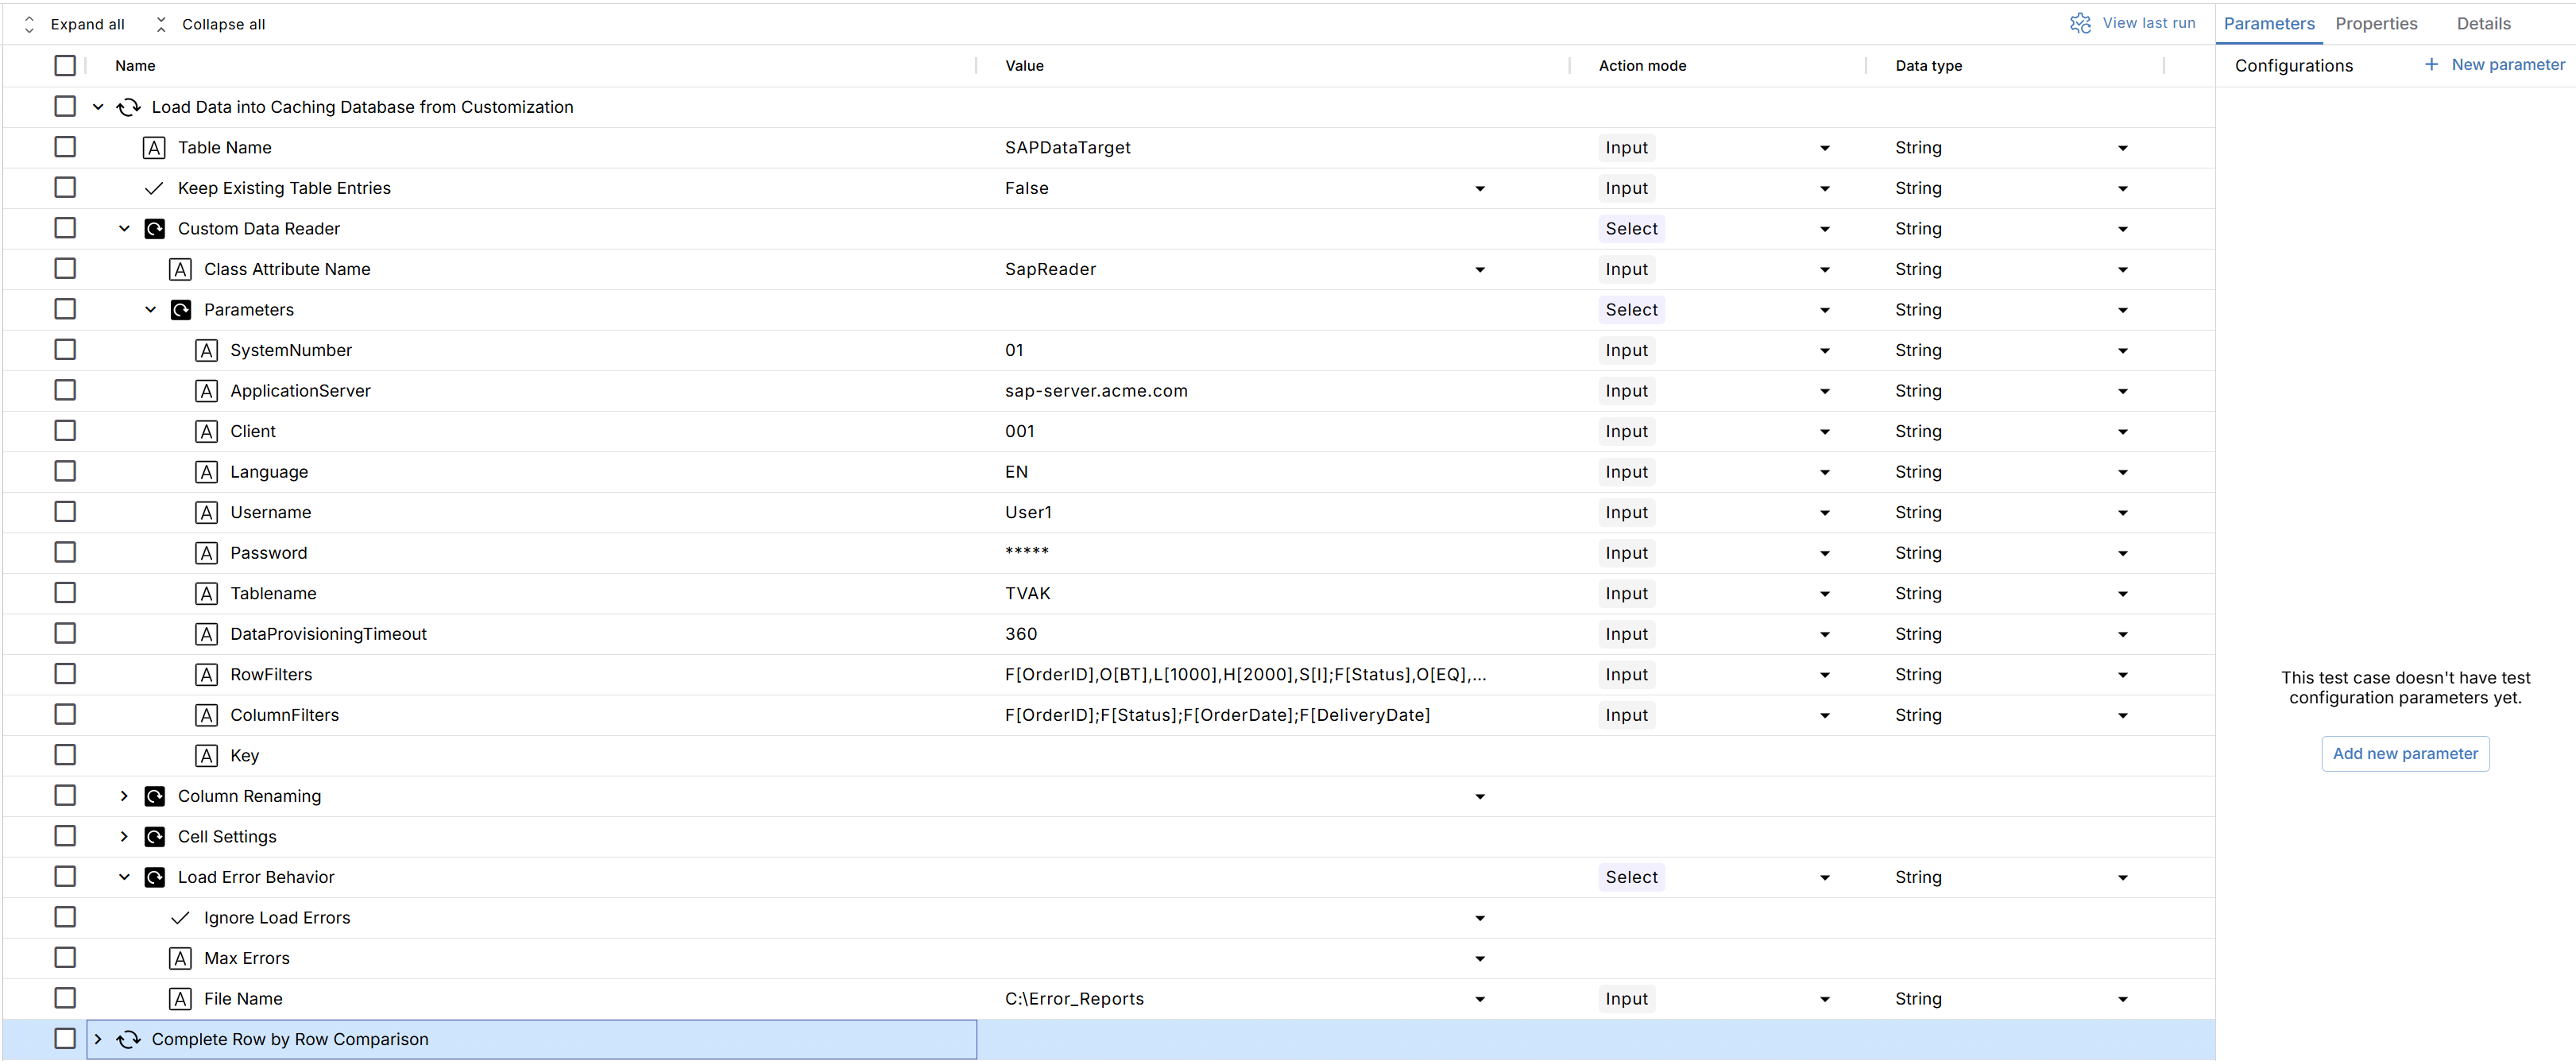Click the Keep Existing Table Entries checkmark icon
Screen dimensions: 2576x1061
(x=154, y=188)
